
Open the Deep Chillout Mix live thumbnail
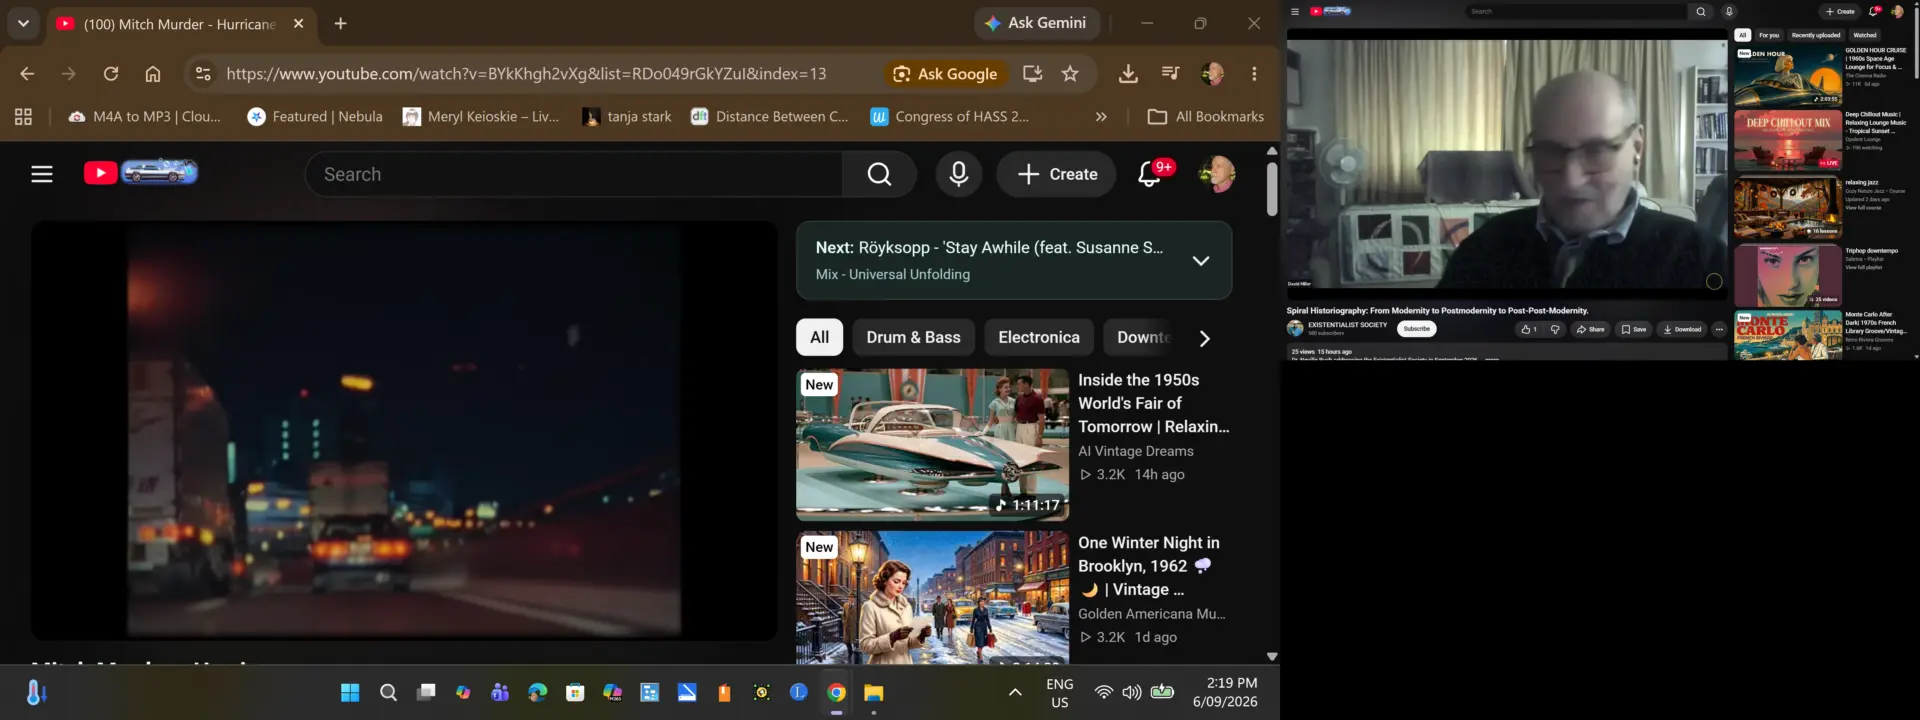click(x=1788, y=141)
